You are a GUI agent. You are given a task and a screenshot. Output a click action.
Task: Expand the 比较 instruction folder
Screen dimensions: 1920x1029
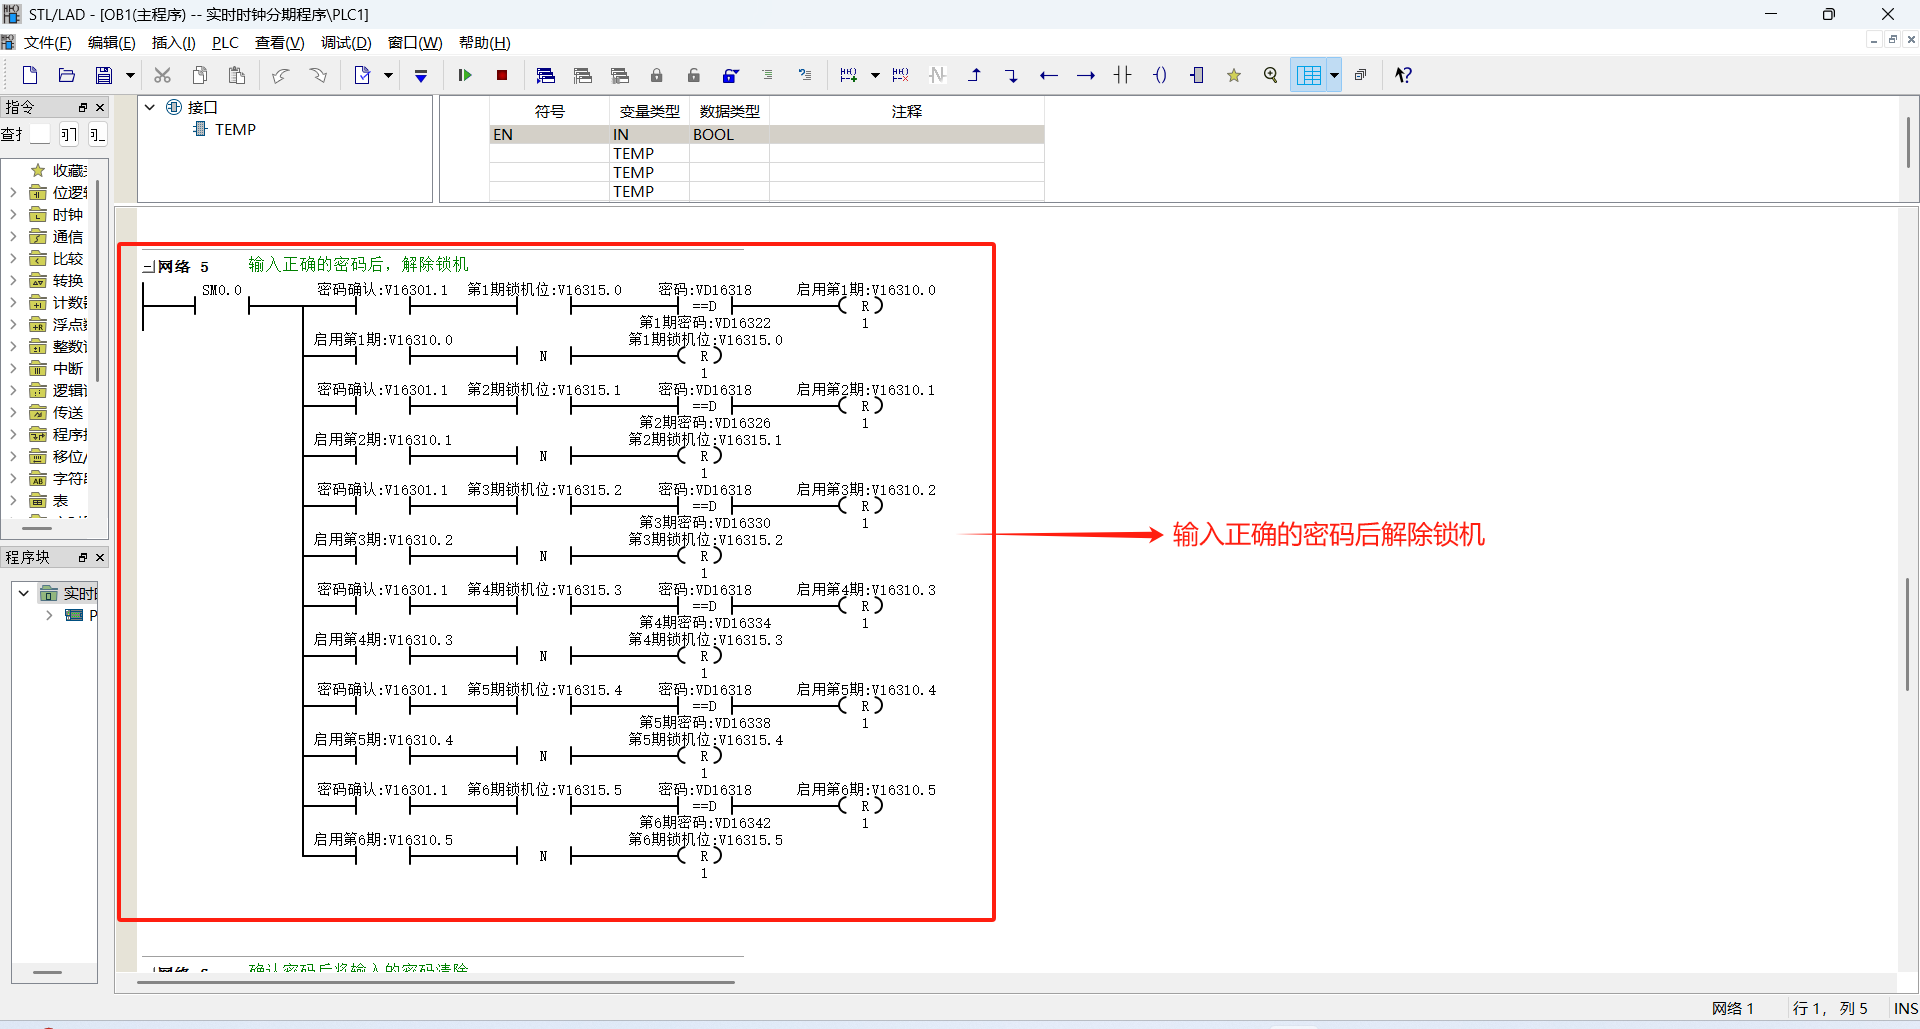tap(13, 259)
